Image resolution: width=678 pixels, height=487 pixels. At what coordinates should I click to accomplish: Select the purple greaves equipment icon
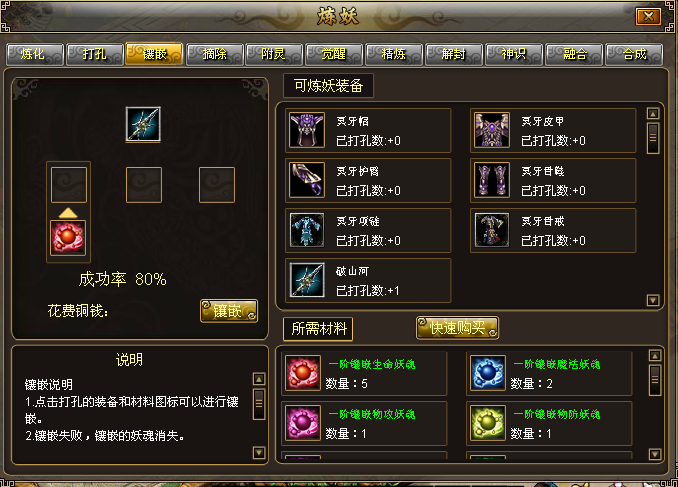coord(492,180)
